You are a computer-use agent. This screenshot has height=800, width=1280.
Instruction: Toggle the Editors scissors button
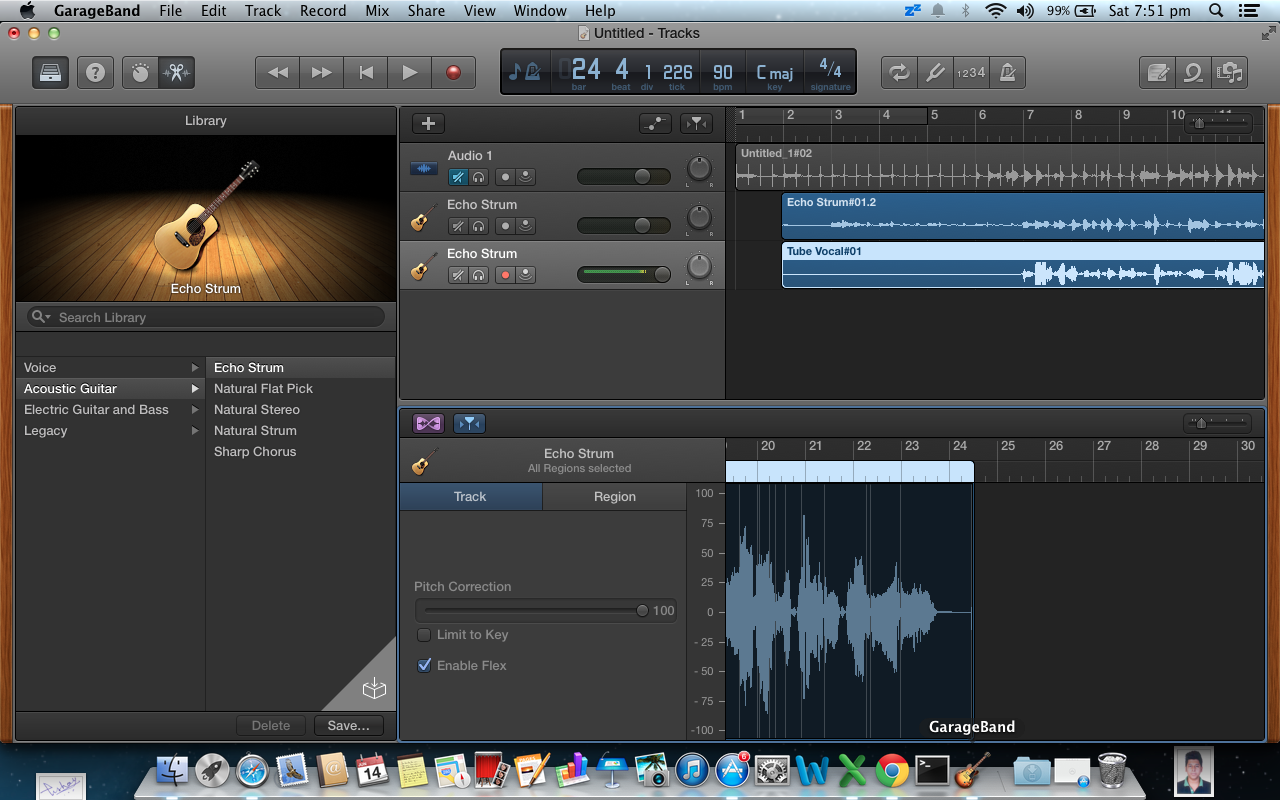(x=177, y=73)
